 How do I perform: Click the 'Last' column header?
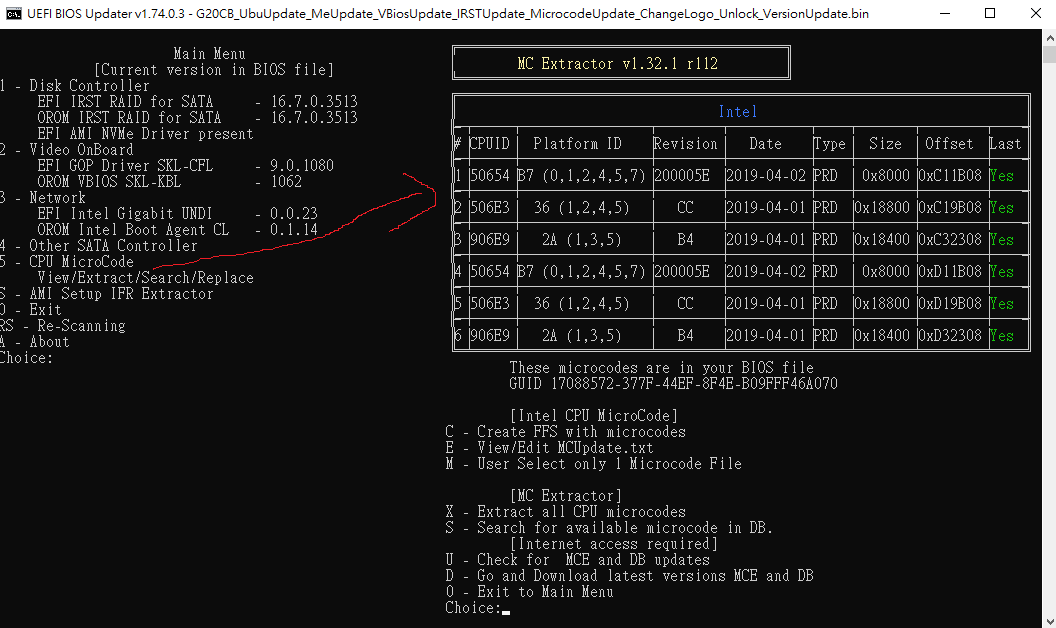1005,144
